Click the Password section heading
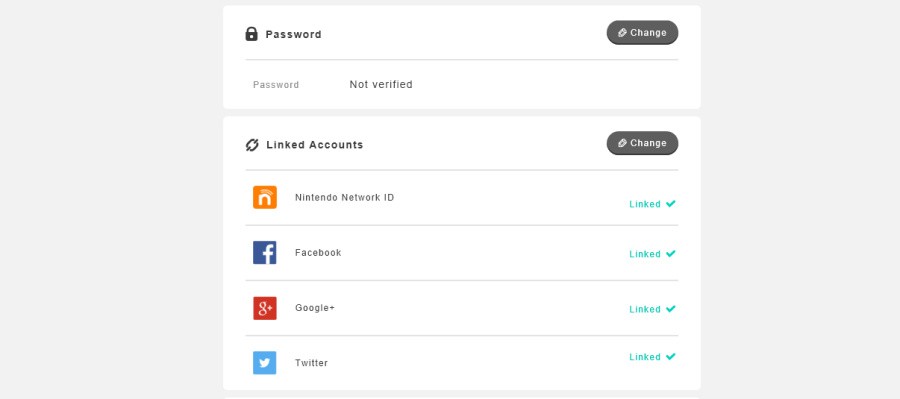900x399 pixels. 293,34
